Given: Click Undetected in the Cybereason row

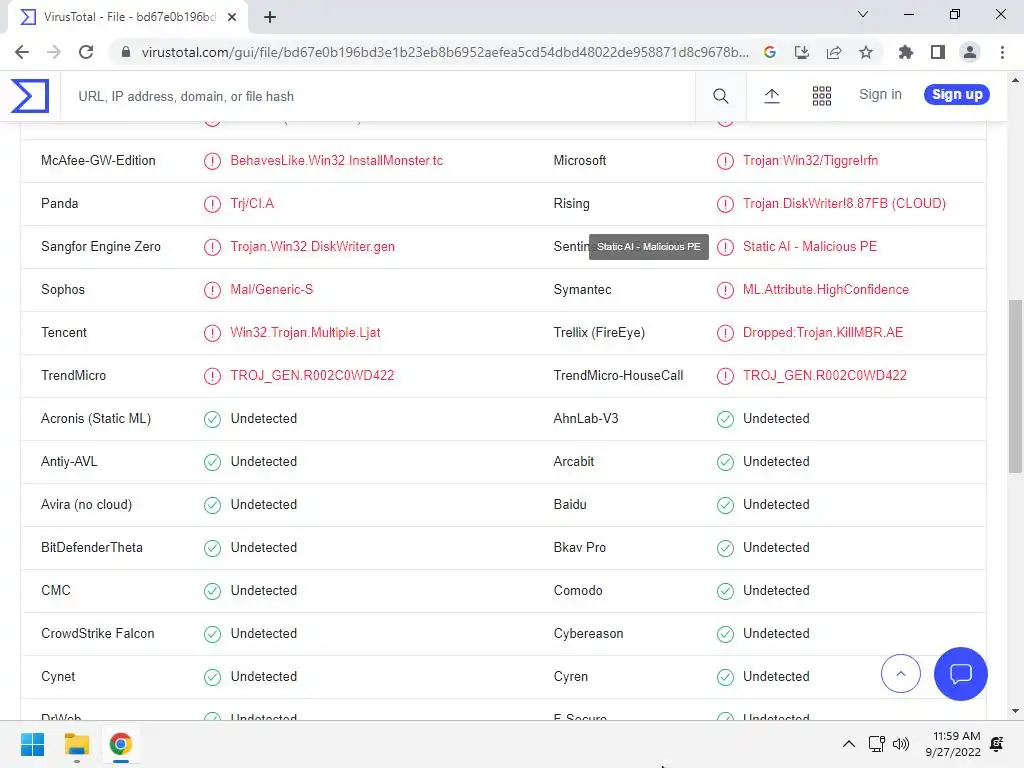Looking at the screenshot, I should (x=776, y=633).
